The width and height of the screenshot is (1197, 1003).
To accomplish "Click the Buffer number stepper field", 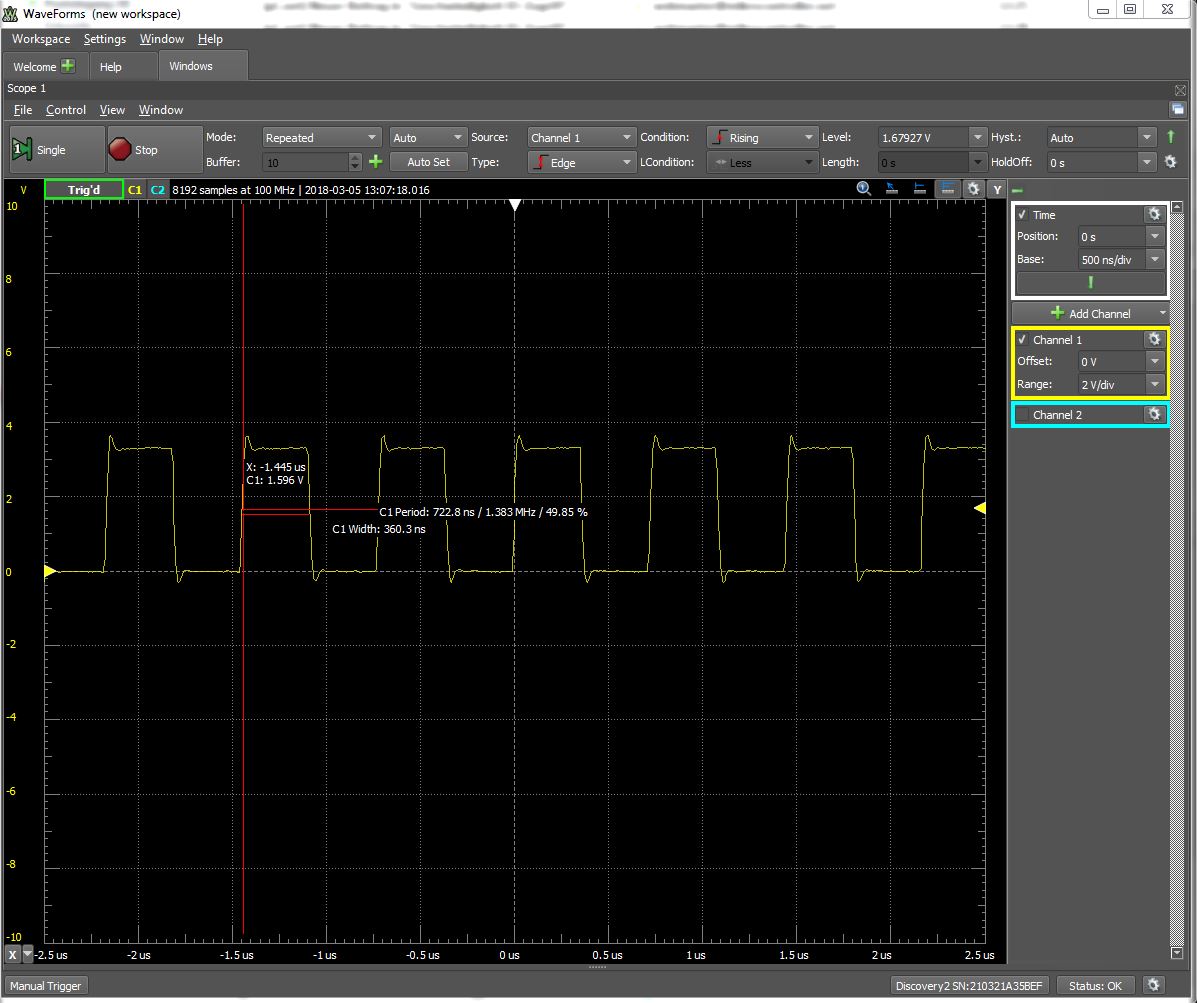I will click(x=311, y=162).
